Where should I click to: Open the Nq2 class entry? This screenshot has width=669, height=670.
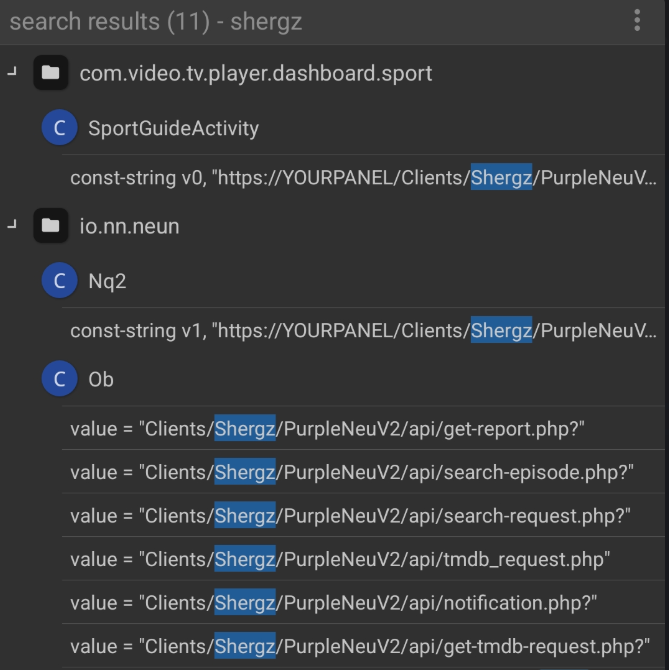click(x=107, y=281)
